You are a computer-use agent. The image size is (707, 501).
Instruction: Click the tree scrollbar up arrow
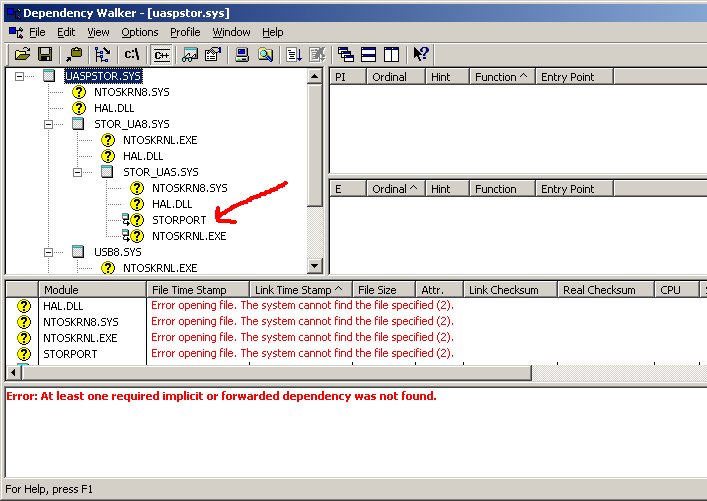tap(314, 76)
